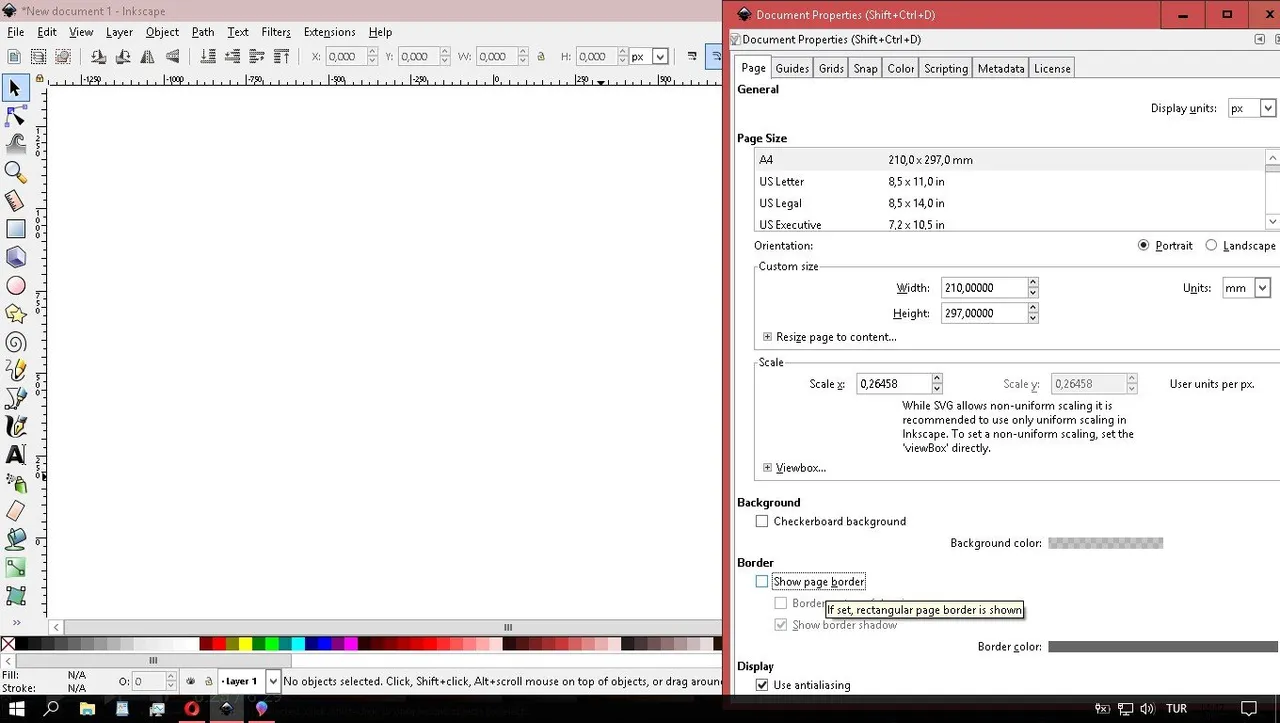
Task: Select US Letter page size
Action: [x=1011, y=182]
